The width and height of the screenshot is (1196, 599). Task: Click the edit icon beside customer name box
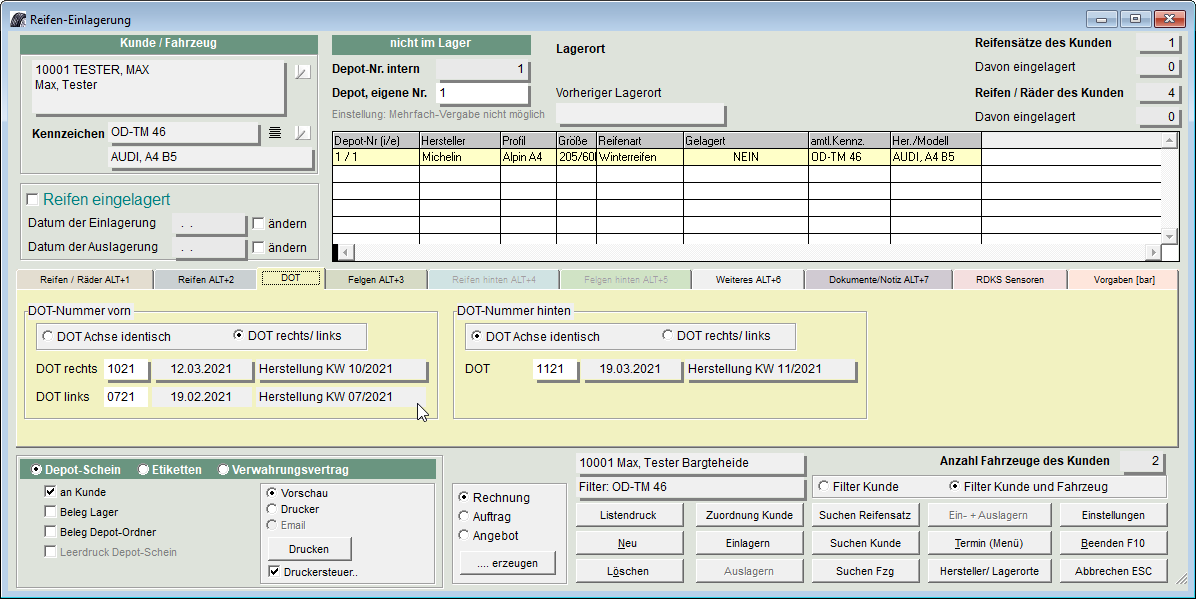coord(303,72)
